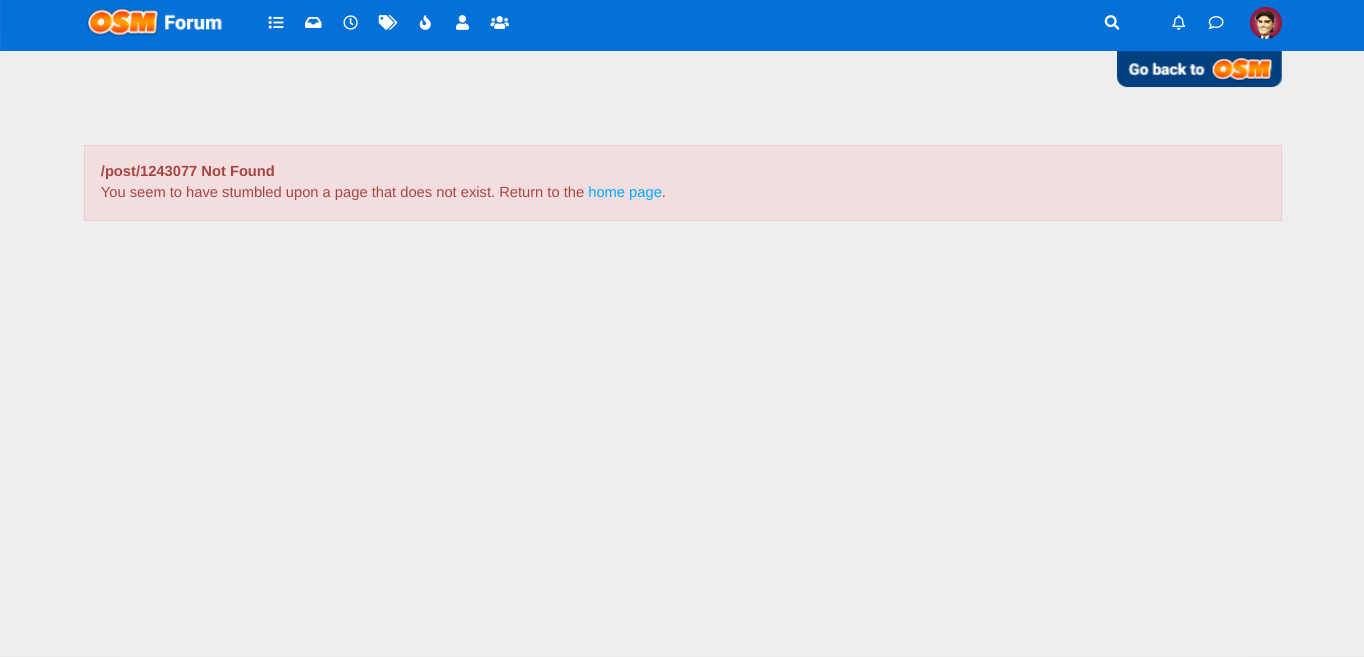
Task: Open the search magnifier icon
Action: pyautogui.click(x=1112, y=22)
